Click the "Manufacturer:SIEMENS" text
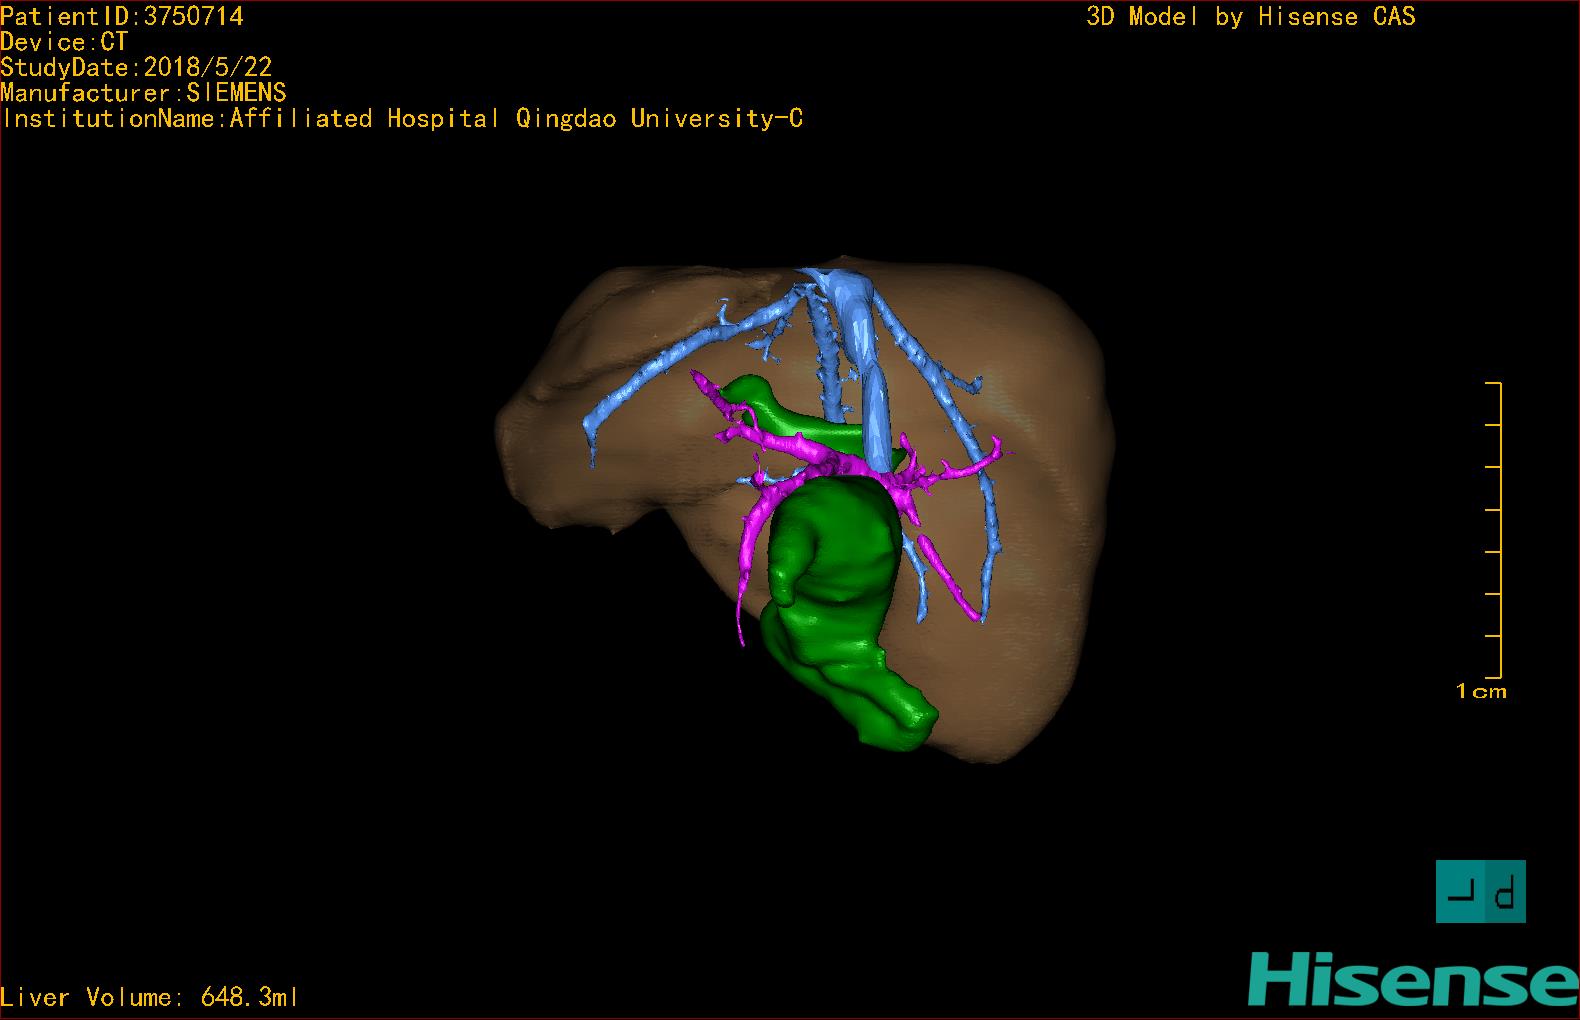 [143, 93]
